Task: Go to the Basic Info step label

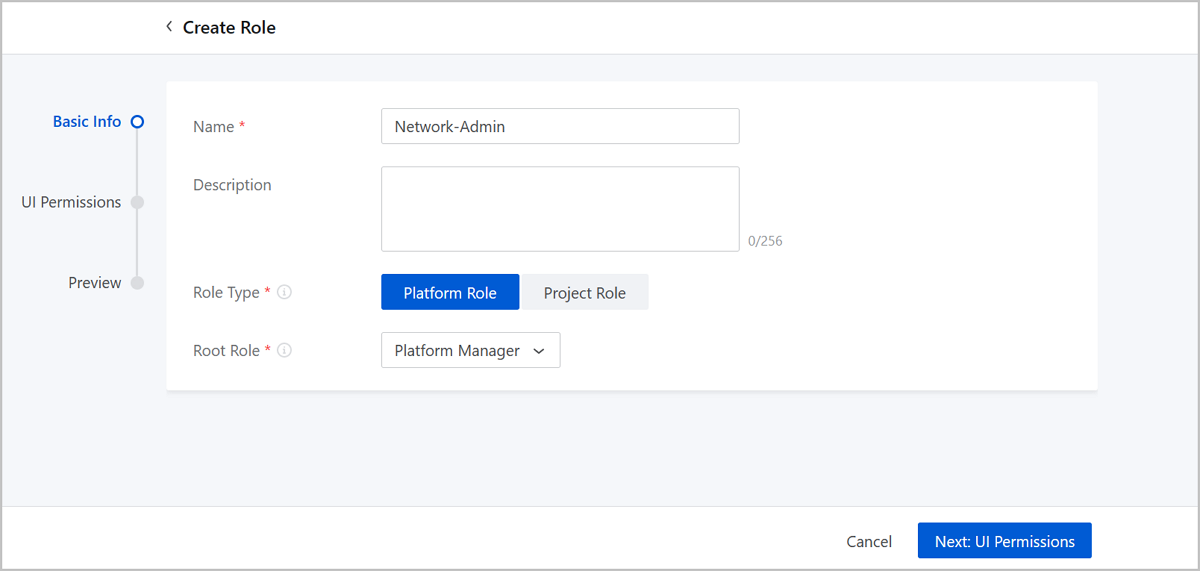Action: click(x=87, y=122)
